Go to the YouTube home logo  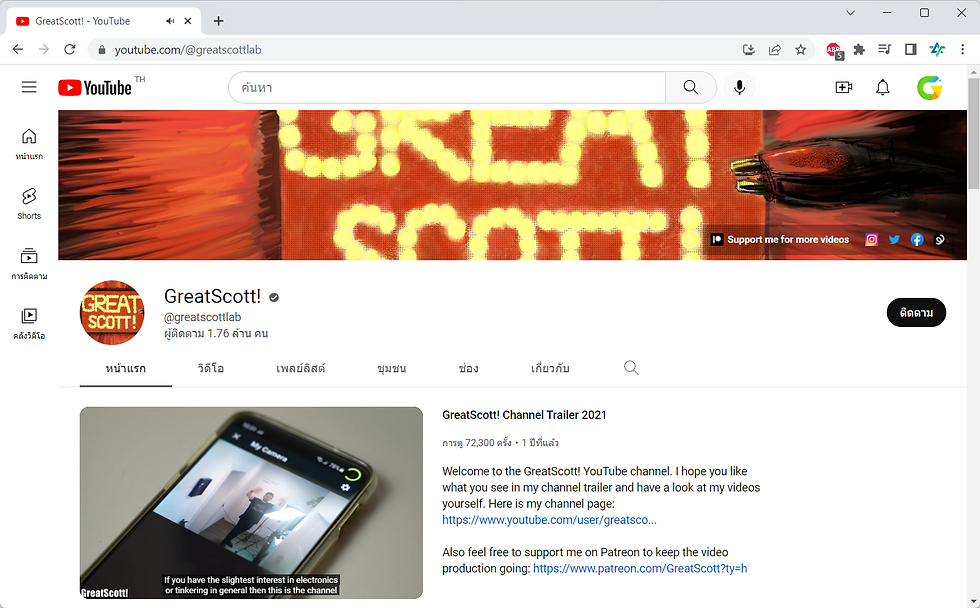click(95, 87)
